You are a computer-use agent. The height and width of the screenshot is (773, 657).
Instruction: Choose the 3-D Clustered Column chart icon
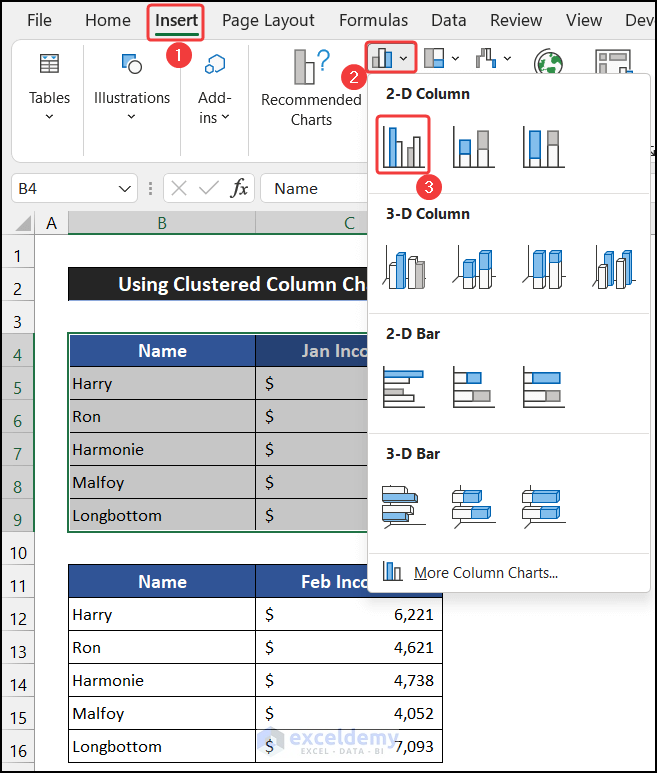pyautogui.click(x=404, y=267)
